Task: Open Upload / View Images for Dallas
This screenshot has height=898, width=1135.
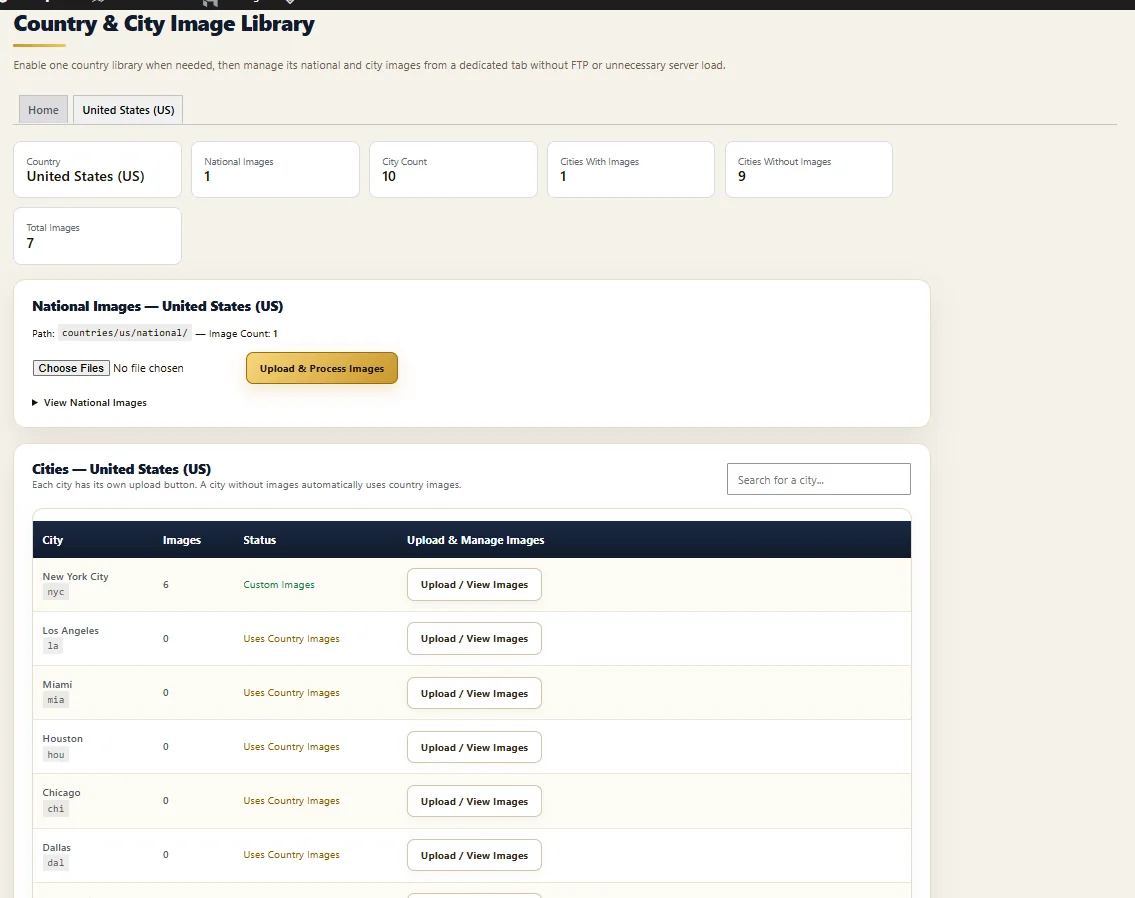Action: [474, 855]
